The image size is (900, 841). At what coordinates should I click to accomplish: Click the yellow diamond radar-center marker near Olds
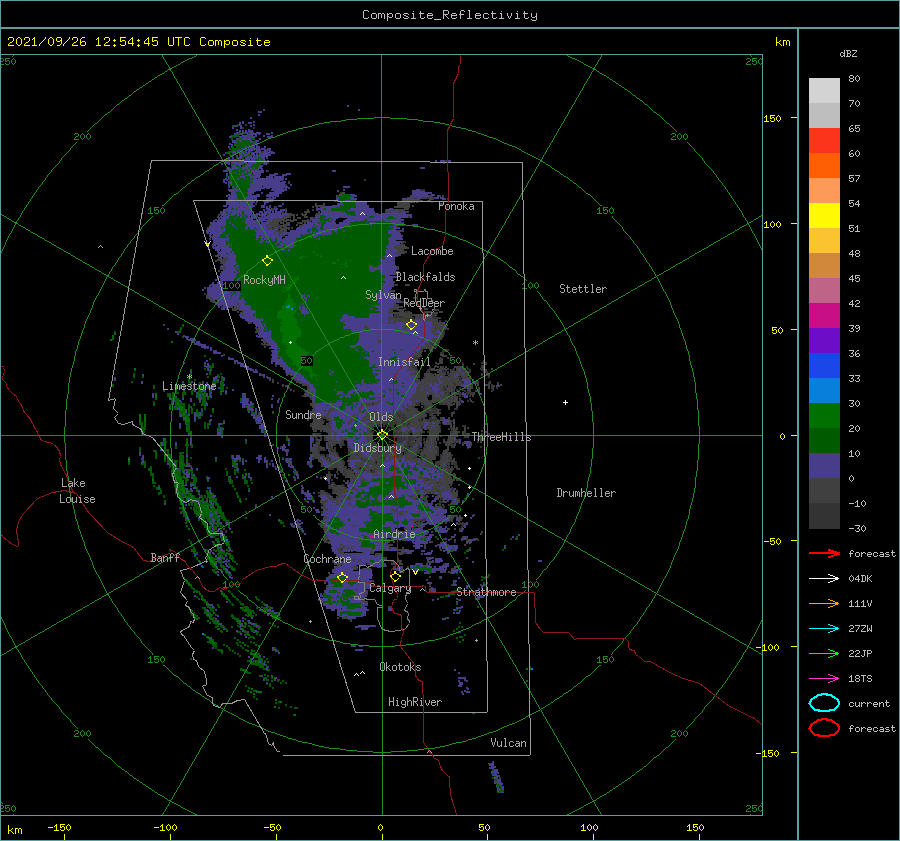click(382, 435)
